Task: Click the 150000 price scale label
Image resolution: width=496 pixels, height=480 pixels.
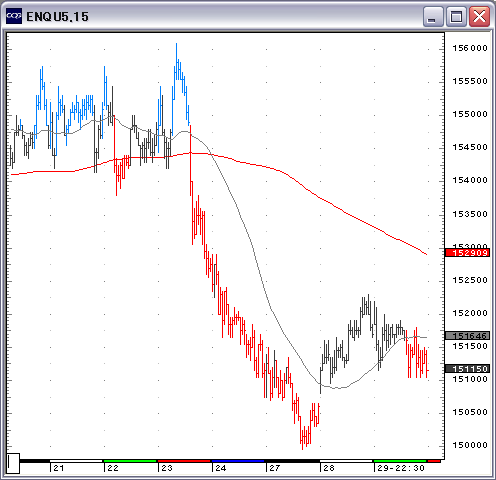Action: 470,445
